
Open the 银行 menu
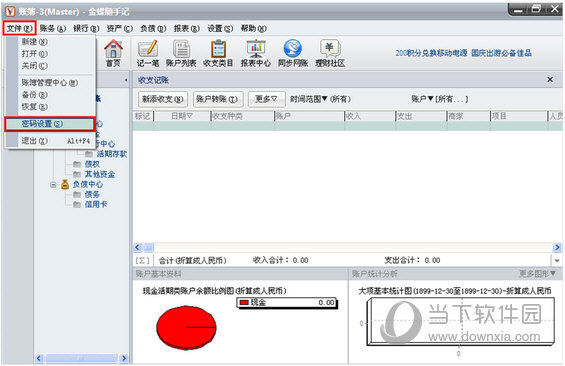[86, 28]
